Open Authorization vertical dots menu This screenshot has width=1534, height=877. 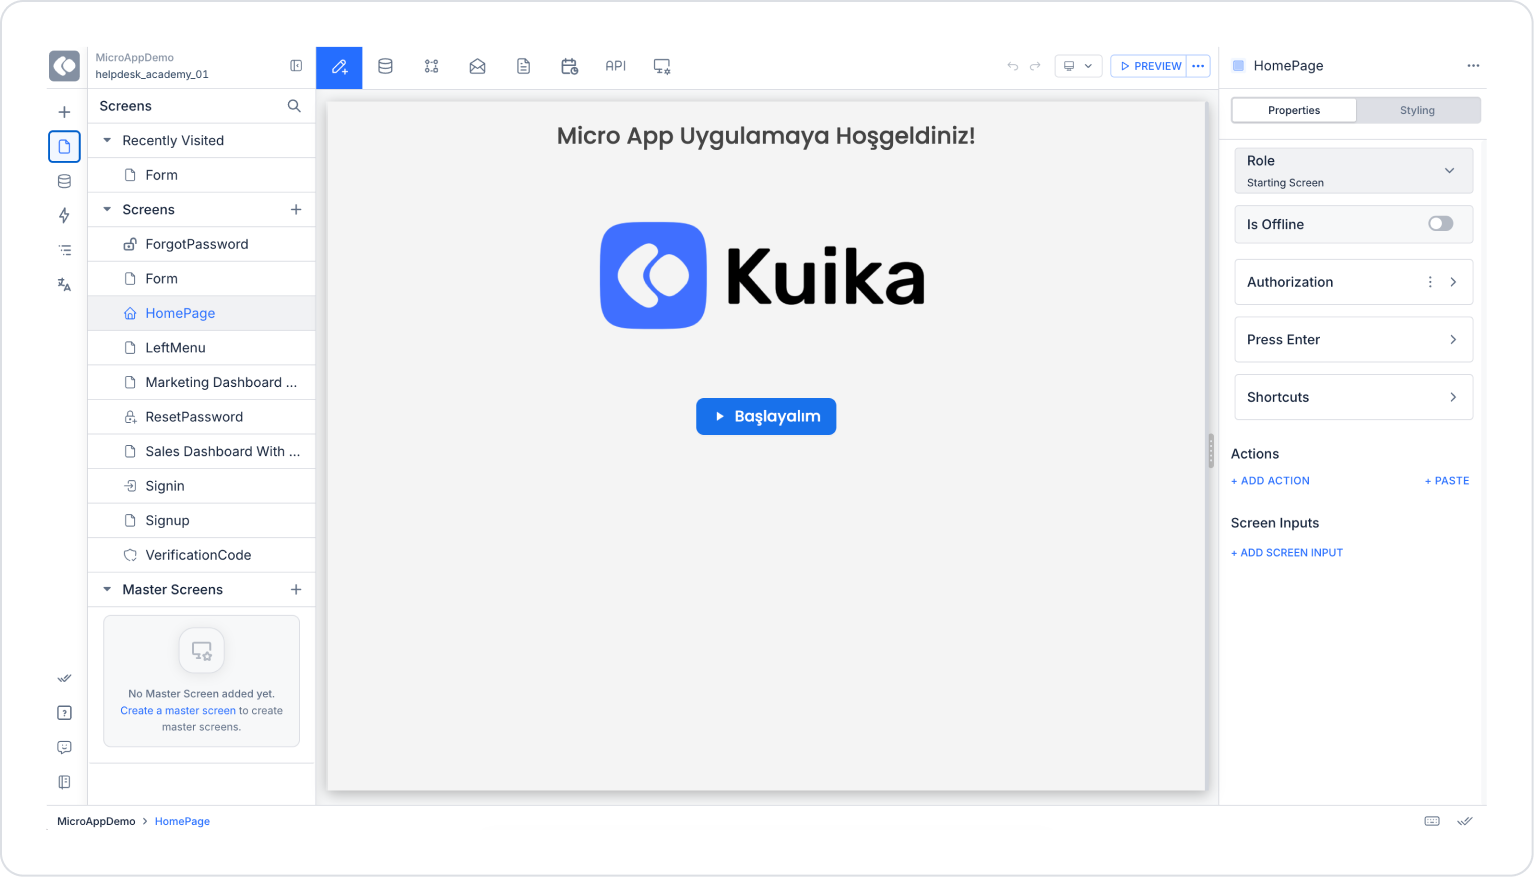click(1430, 282)
